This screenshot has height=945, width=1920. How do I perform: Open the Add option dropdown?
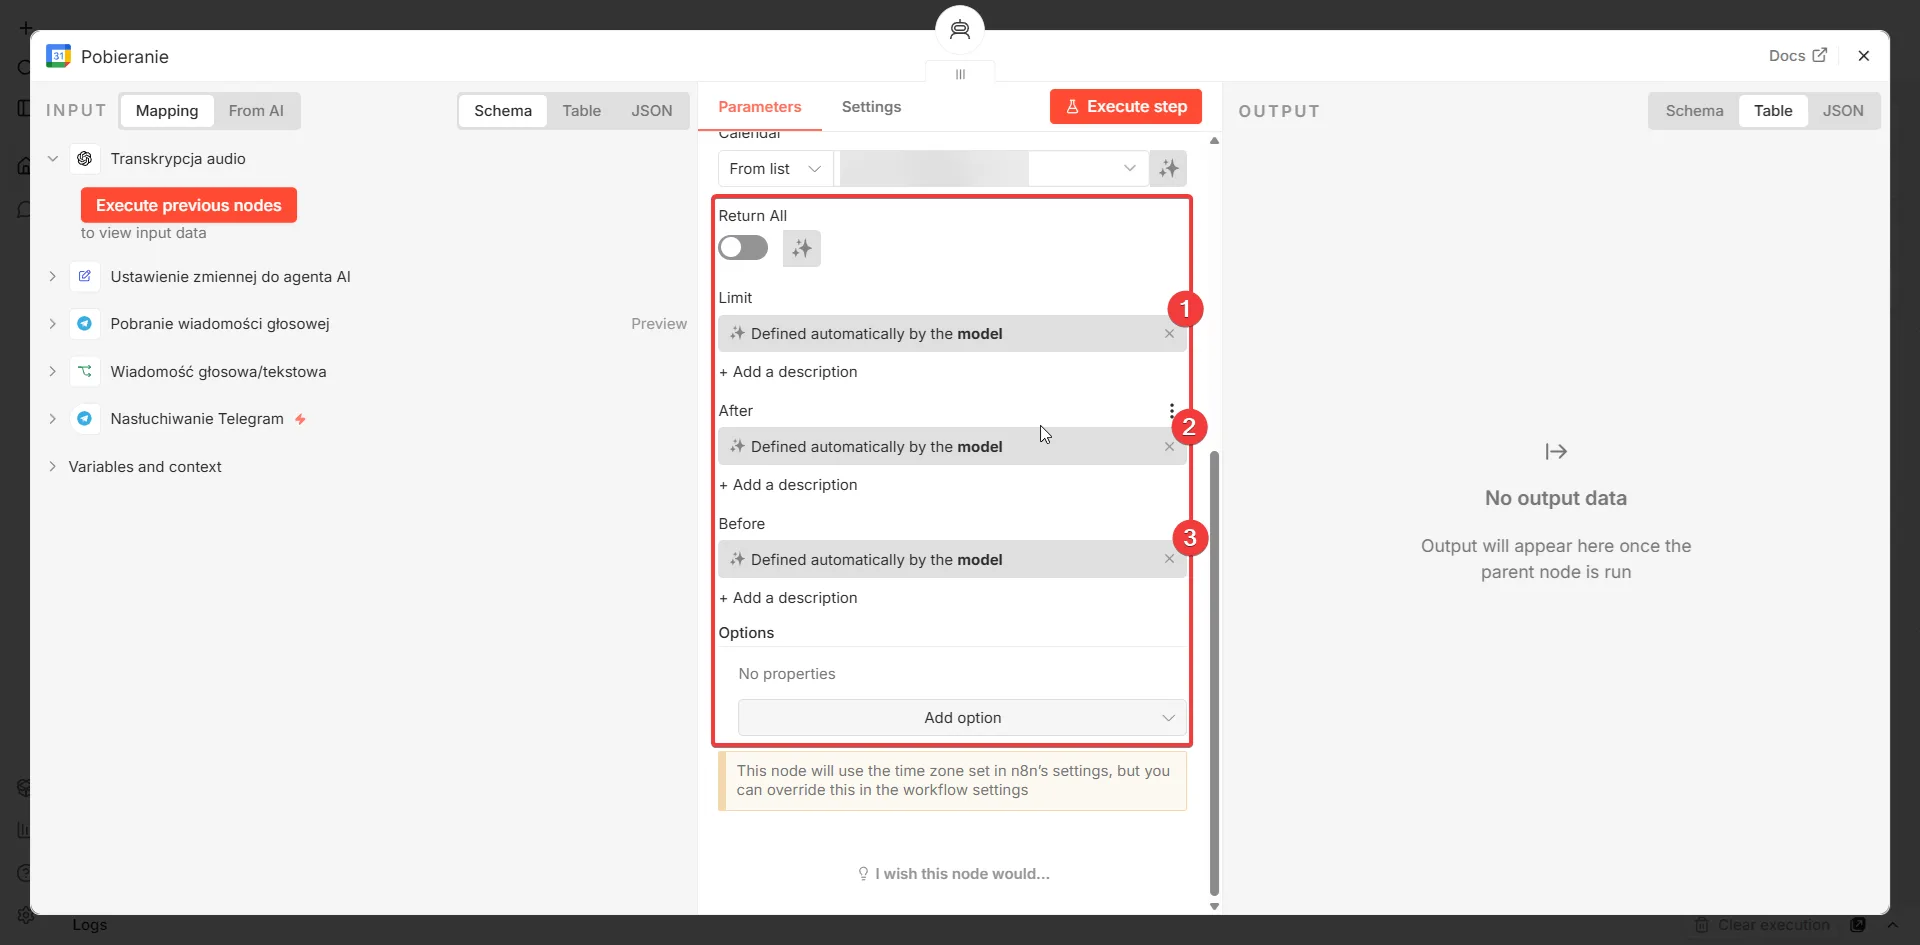pyautogui.click(x=962, y=718)
